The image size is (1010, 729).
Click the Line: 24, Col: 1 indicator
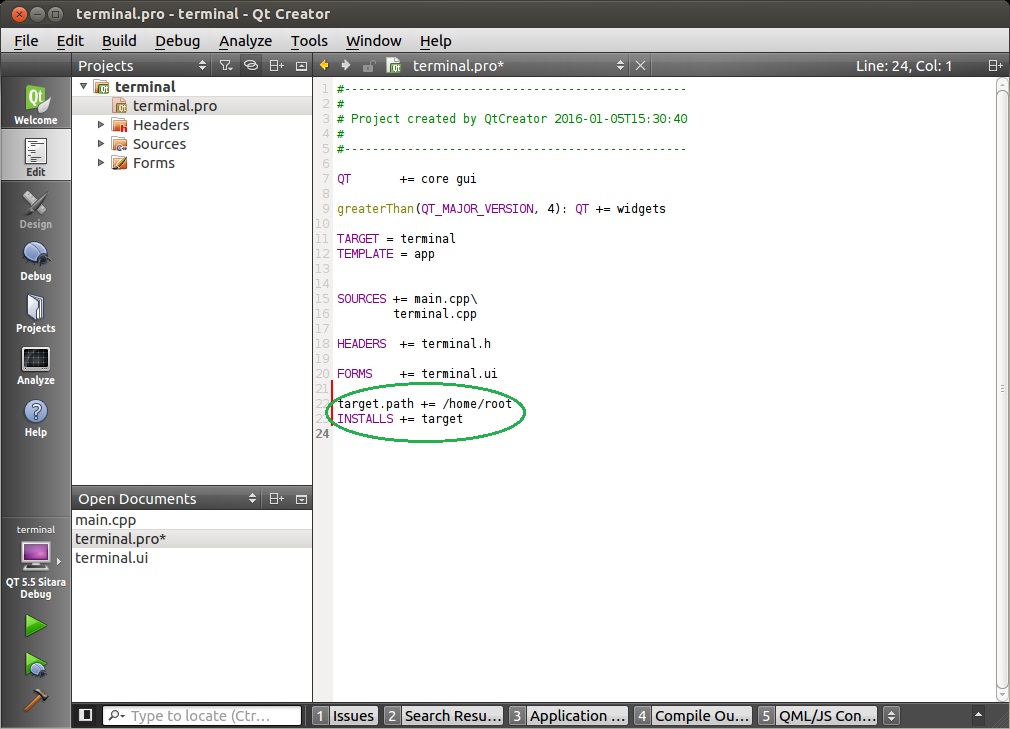pyautogui.click(x=903, y=66)
